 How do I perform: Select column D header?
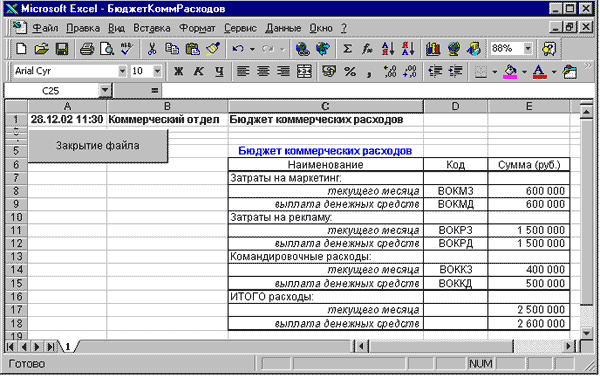click(455, 106)
